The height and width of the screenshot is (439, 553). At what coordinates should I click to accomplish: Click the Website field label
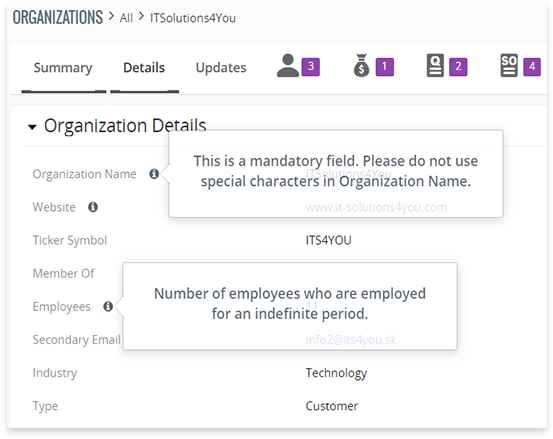coord(54,207)
